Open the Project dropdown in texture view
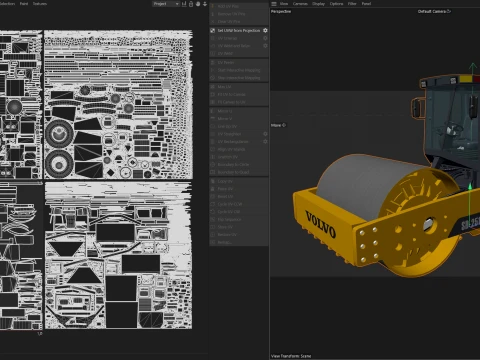Screen dimensions: 480x360 (x=166, y=4)
